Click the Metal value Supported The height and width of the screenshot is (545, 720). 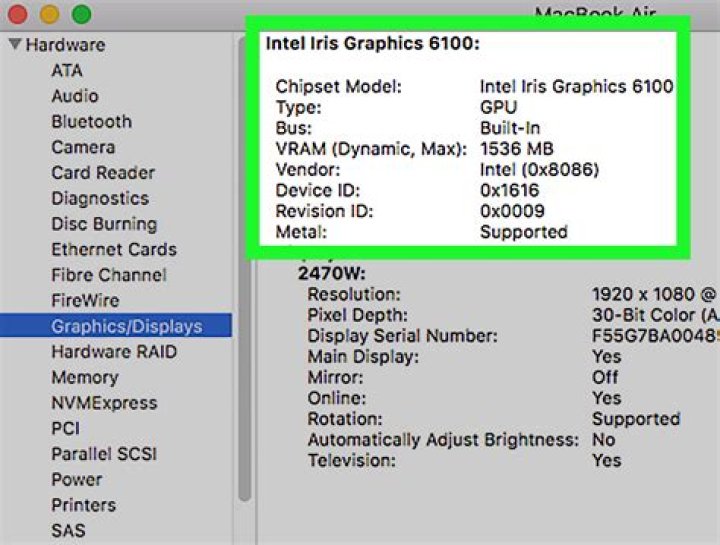pyautogui.click(x=523, y=232)
